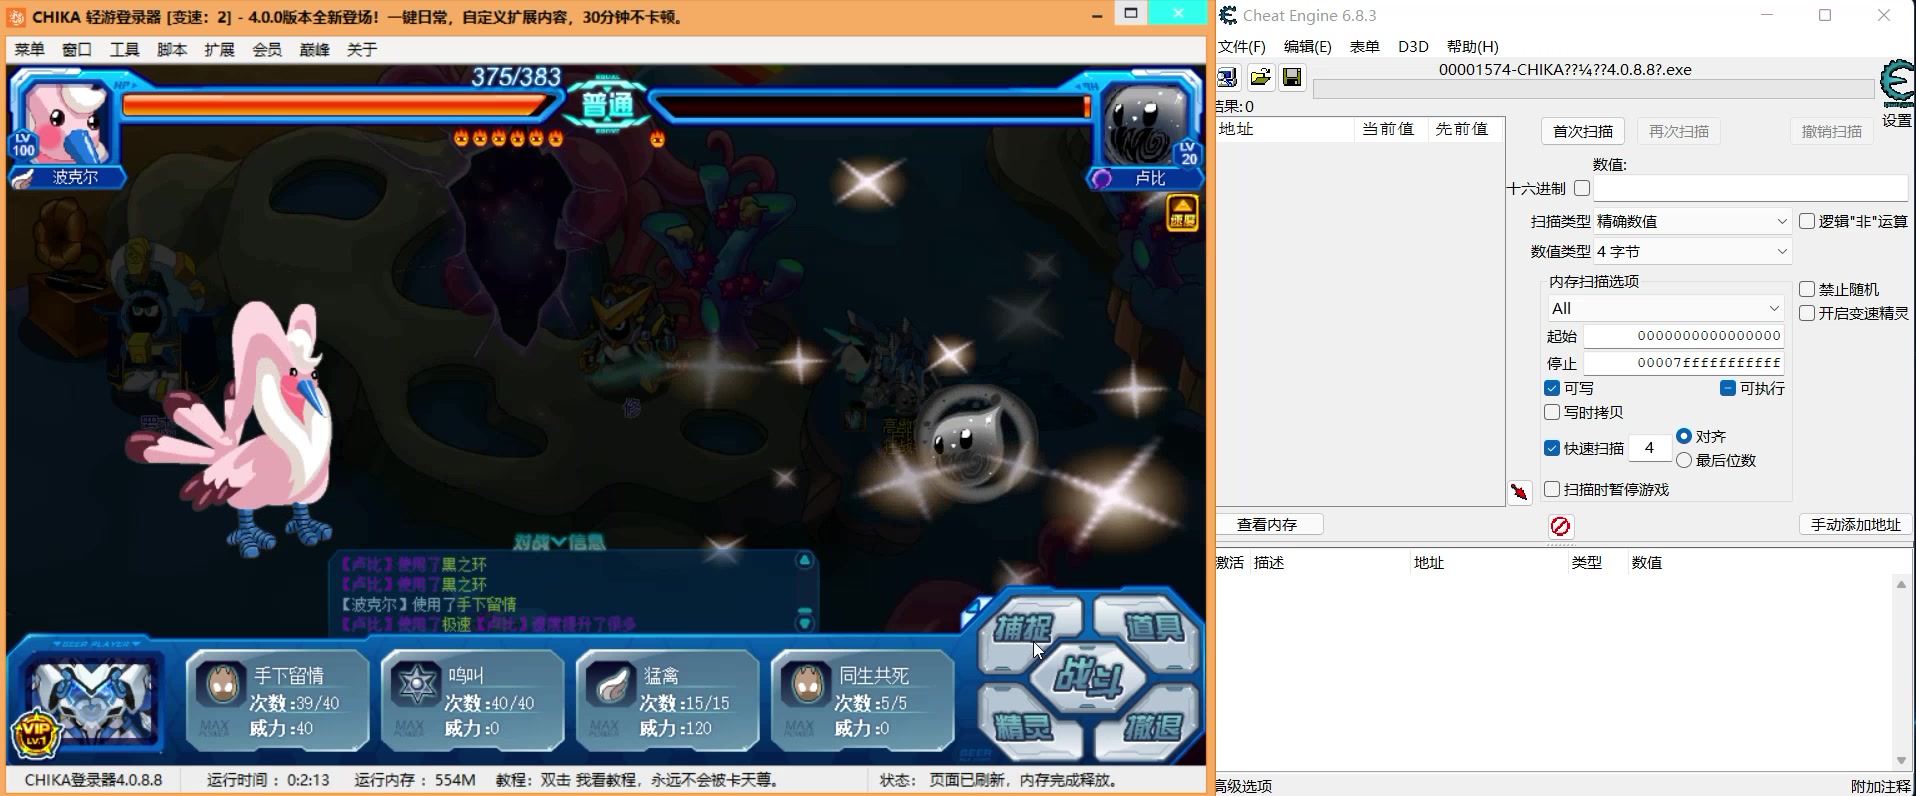Open CHIKA launcher 窗口 menu
This screenshot has height=796, width=1916.
pos(77,49)
